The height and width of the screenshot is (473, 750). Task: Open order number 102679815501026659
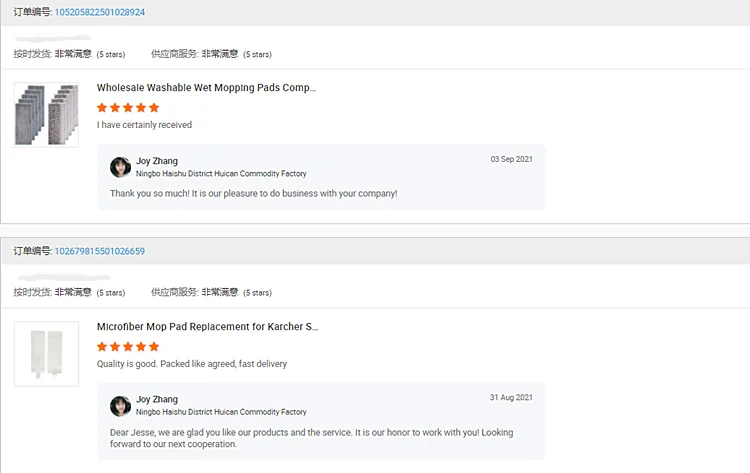[100, 251]
